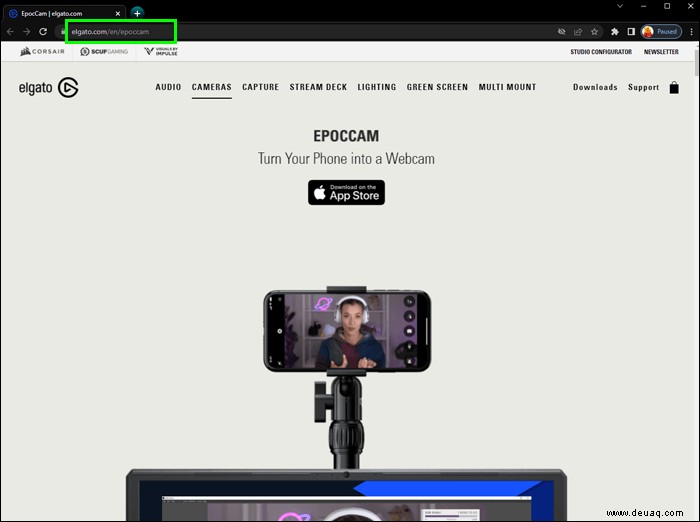Close the EpocCam browser tab
The height and width of the screenshot is (522, 700).
(x=118, y=13)
